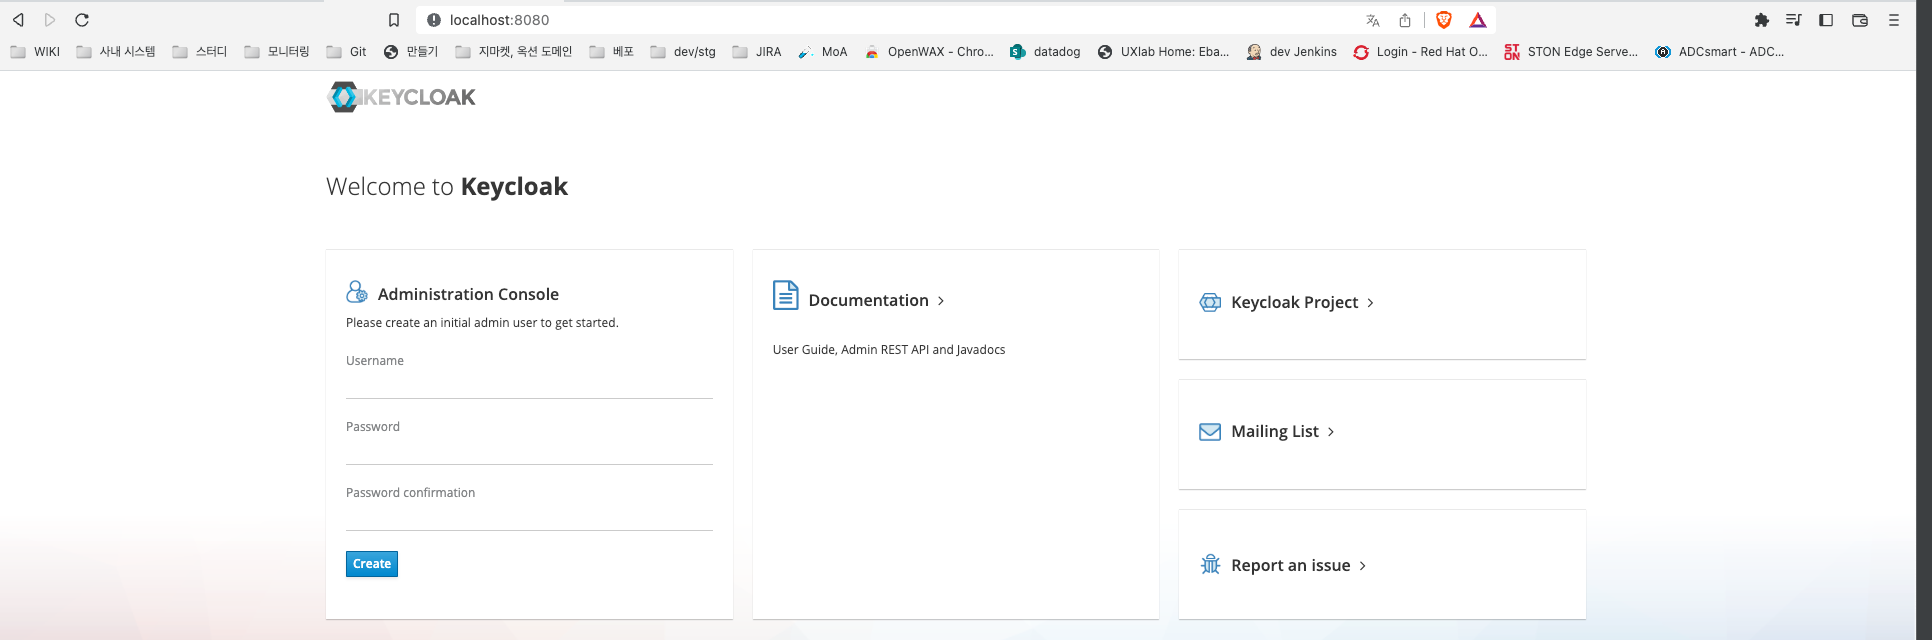1932x640 pixels.
Task: Open the browser hamburger menu
Action: tap(1894, 20)
